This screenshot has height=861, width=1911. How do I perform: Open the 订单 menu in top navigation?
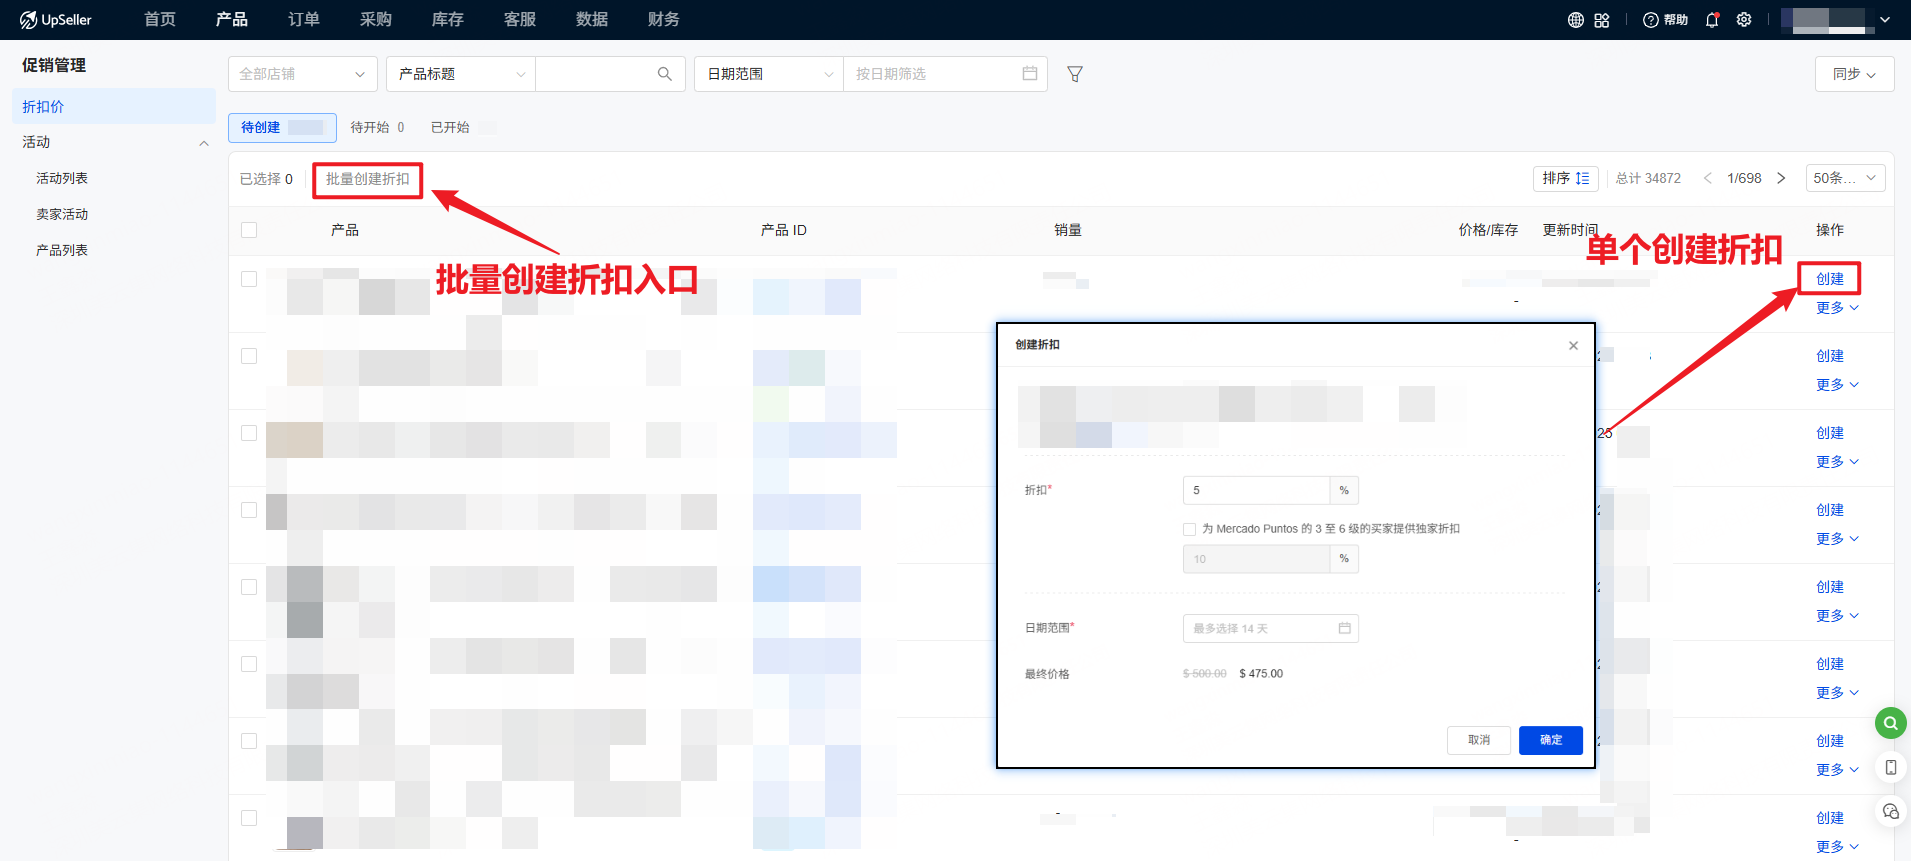pos(303,20)
